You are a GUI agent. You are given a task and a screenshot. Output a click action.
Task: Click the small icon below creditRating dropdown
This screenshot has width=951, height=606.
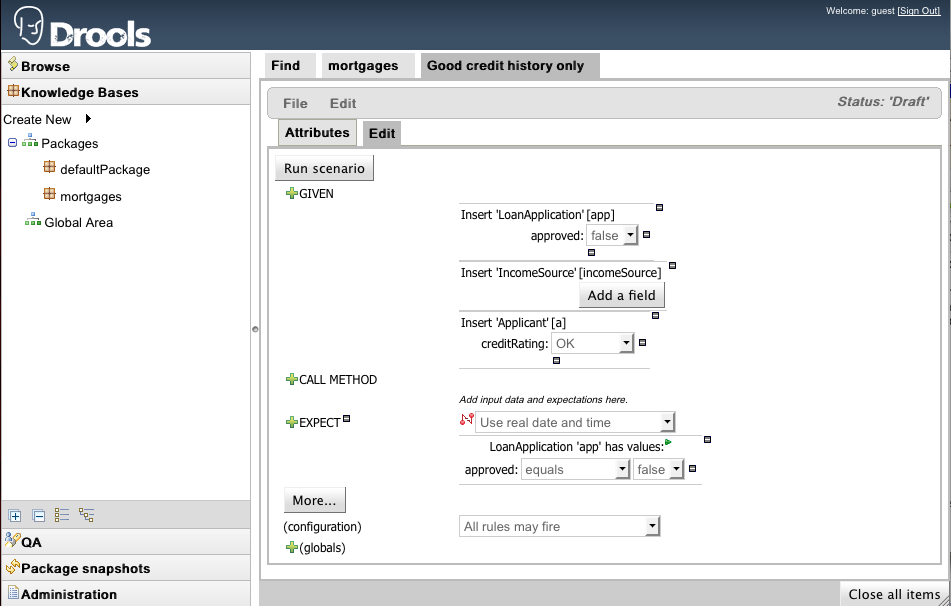(556, 360)
